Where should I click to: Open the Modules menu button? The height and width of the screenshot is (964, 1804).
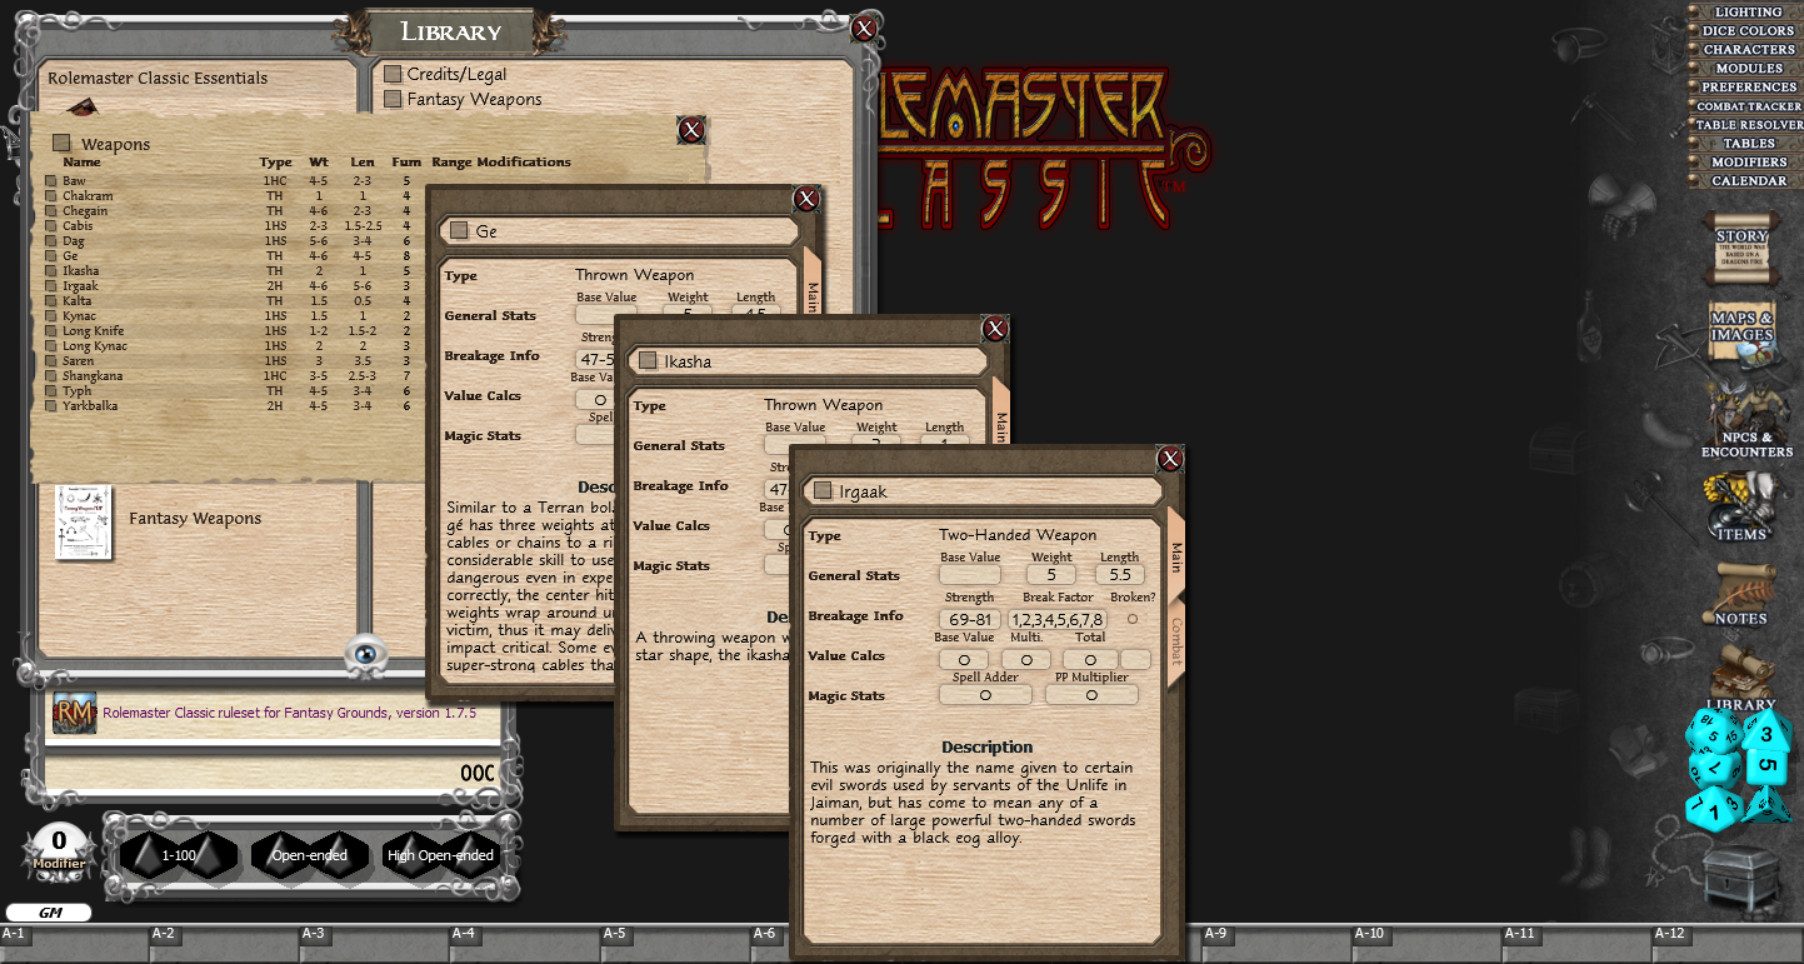[x=1747, y=68]
